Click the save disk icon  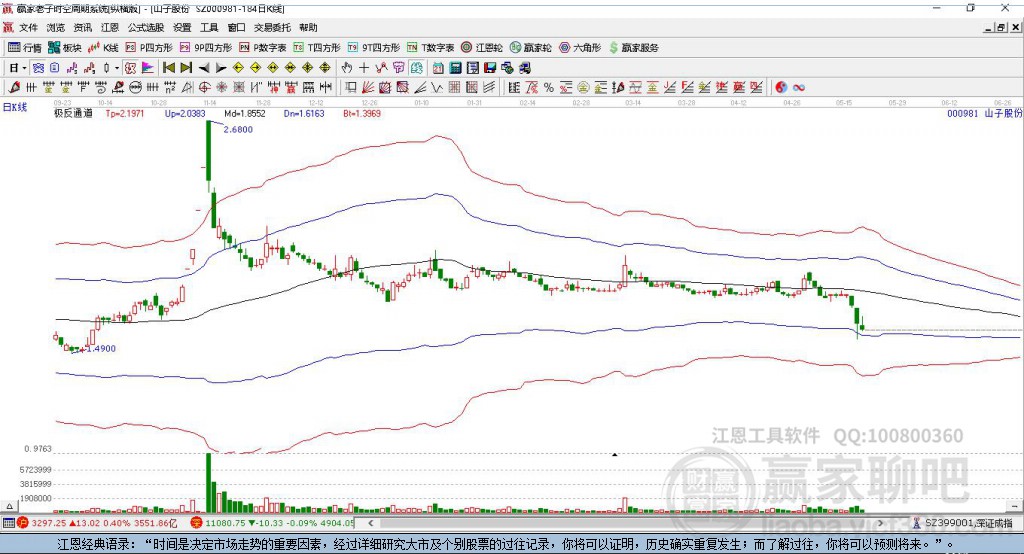(490, 68)
